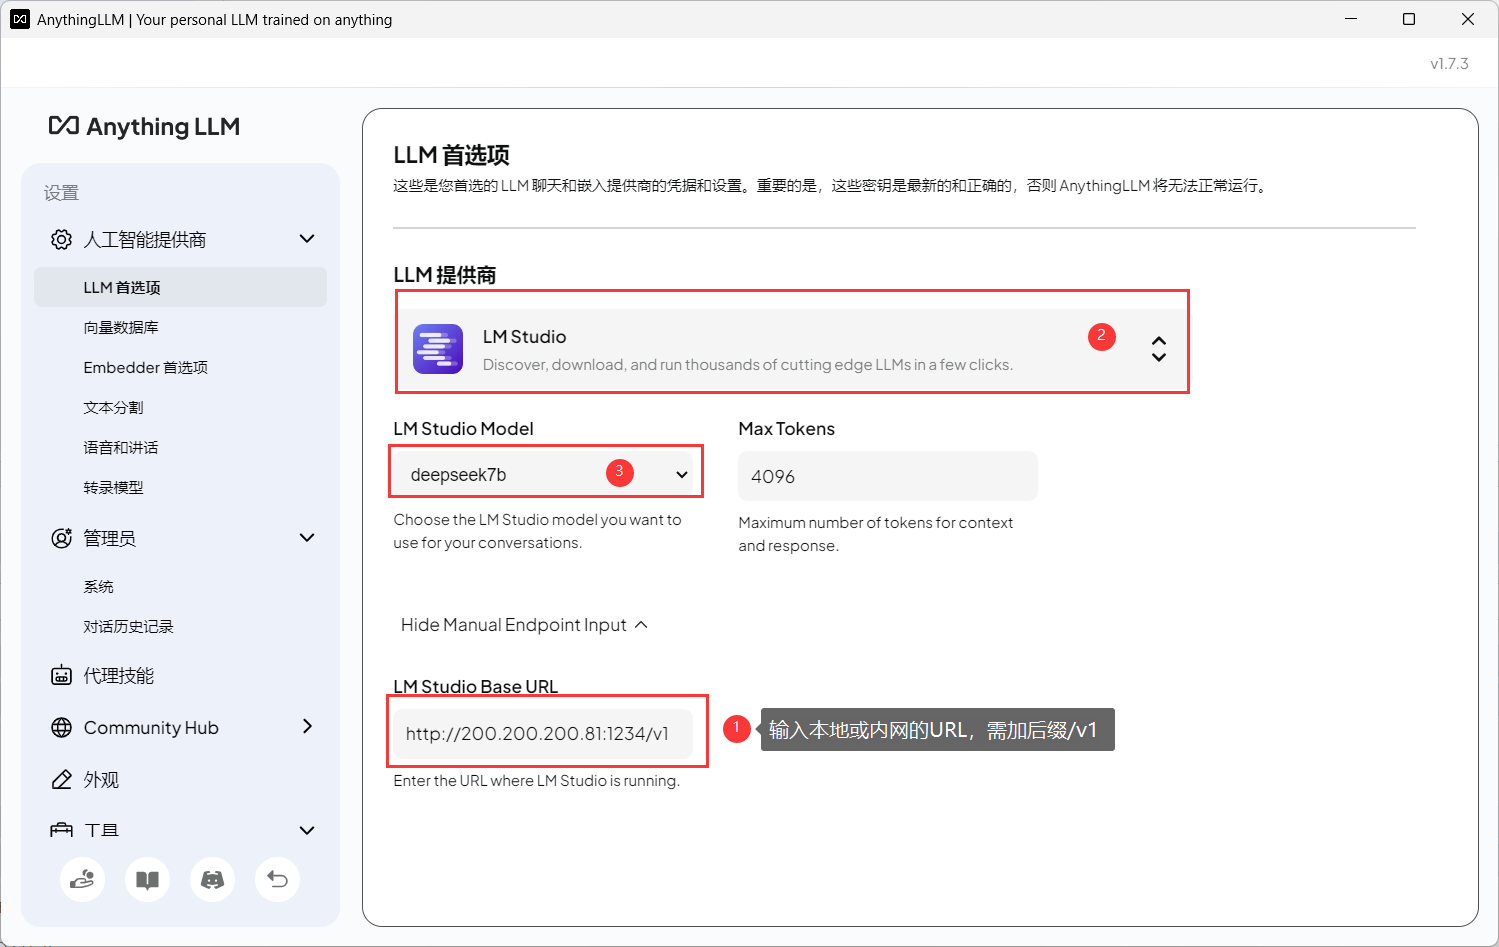Collapse the 管理员 section chevron

pos(307,537)
